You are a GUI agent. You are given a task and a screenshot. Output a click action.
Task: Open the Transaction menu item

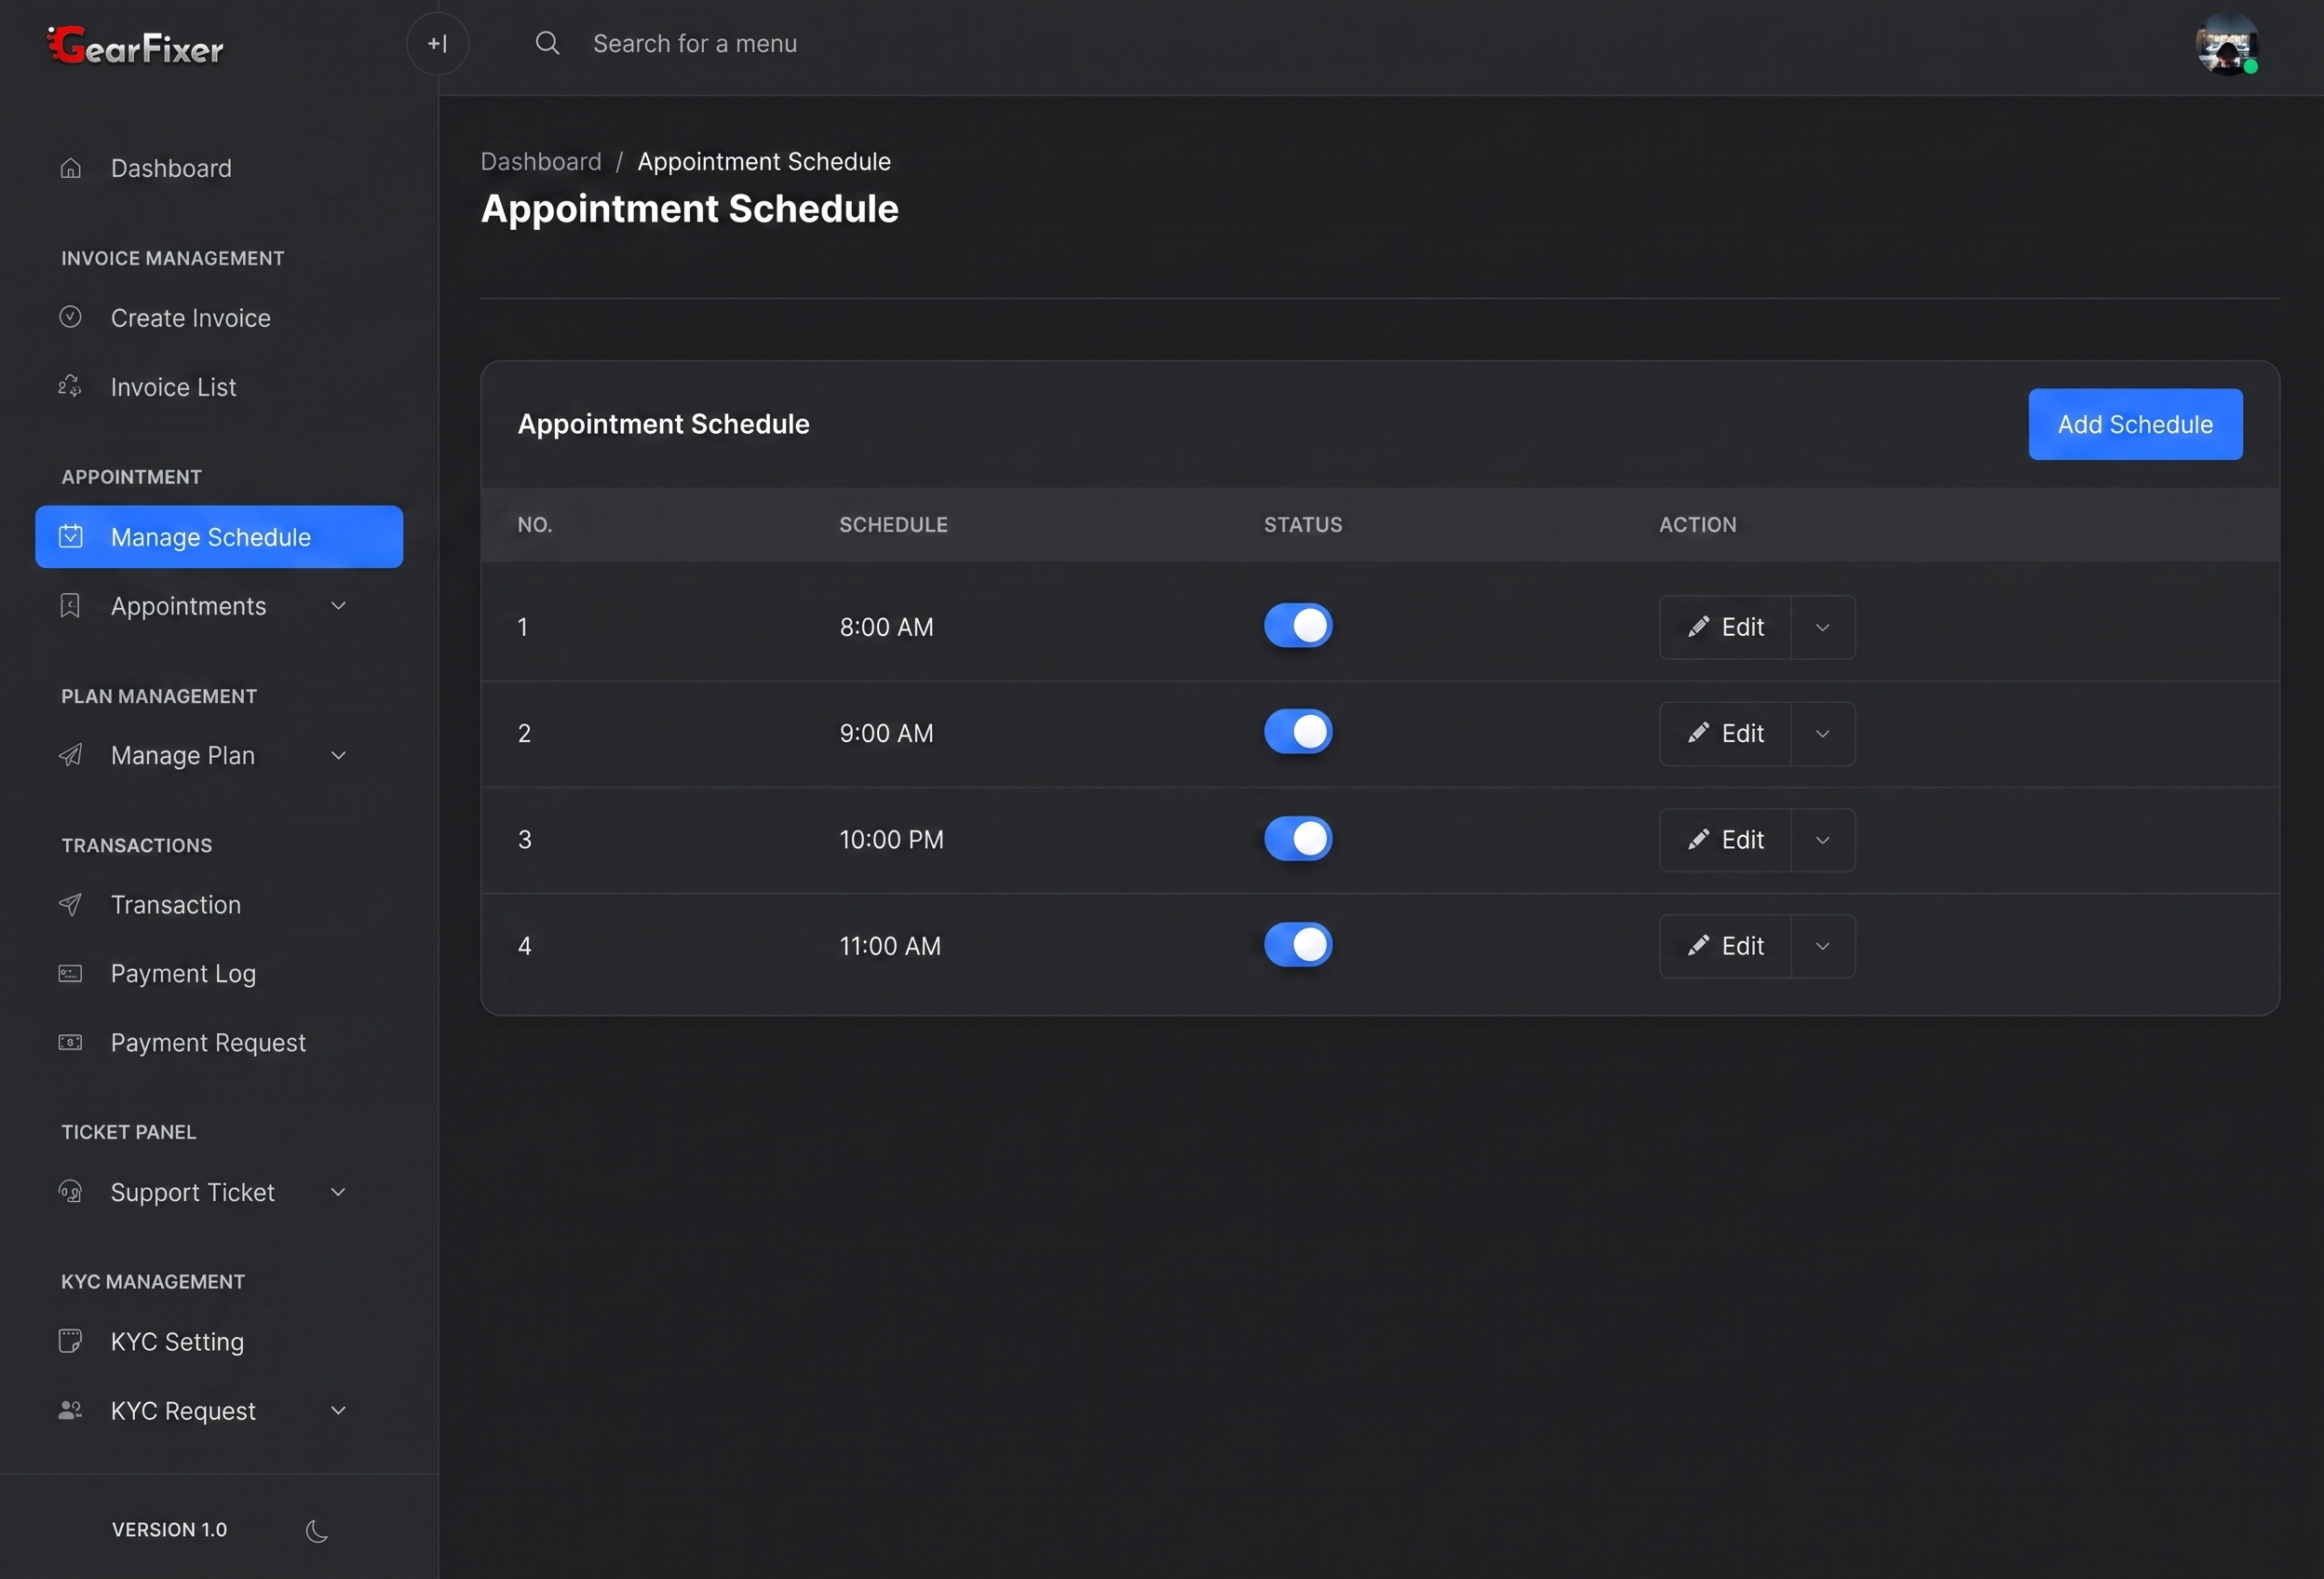coord(219,904)
